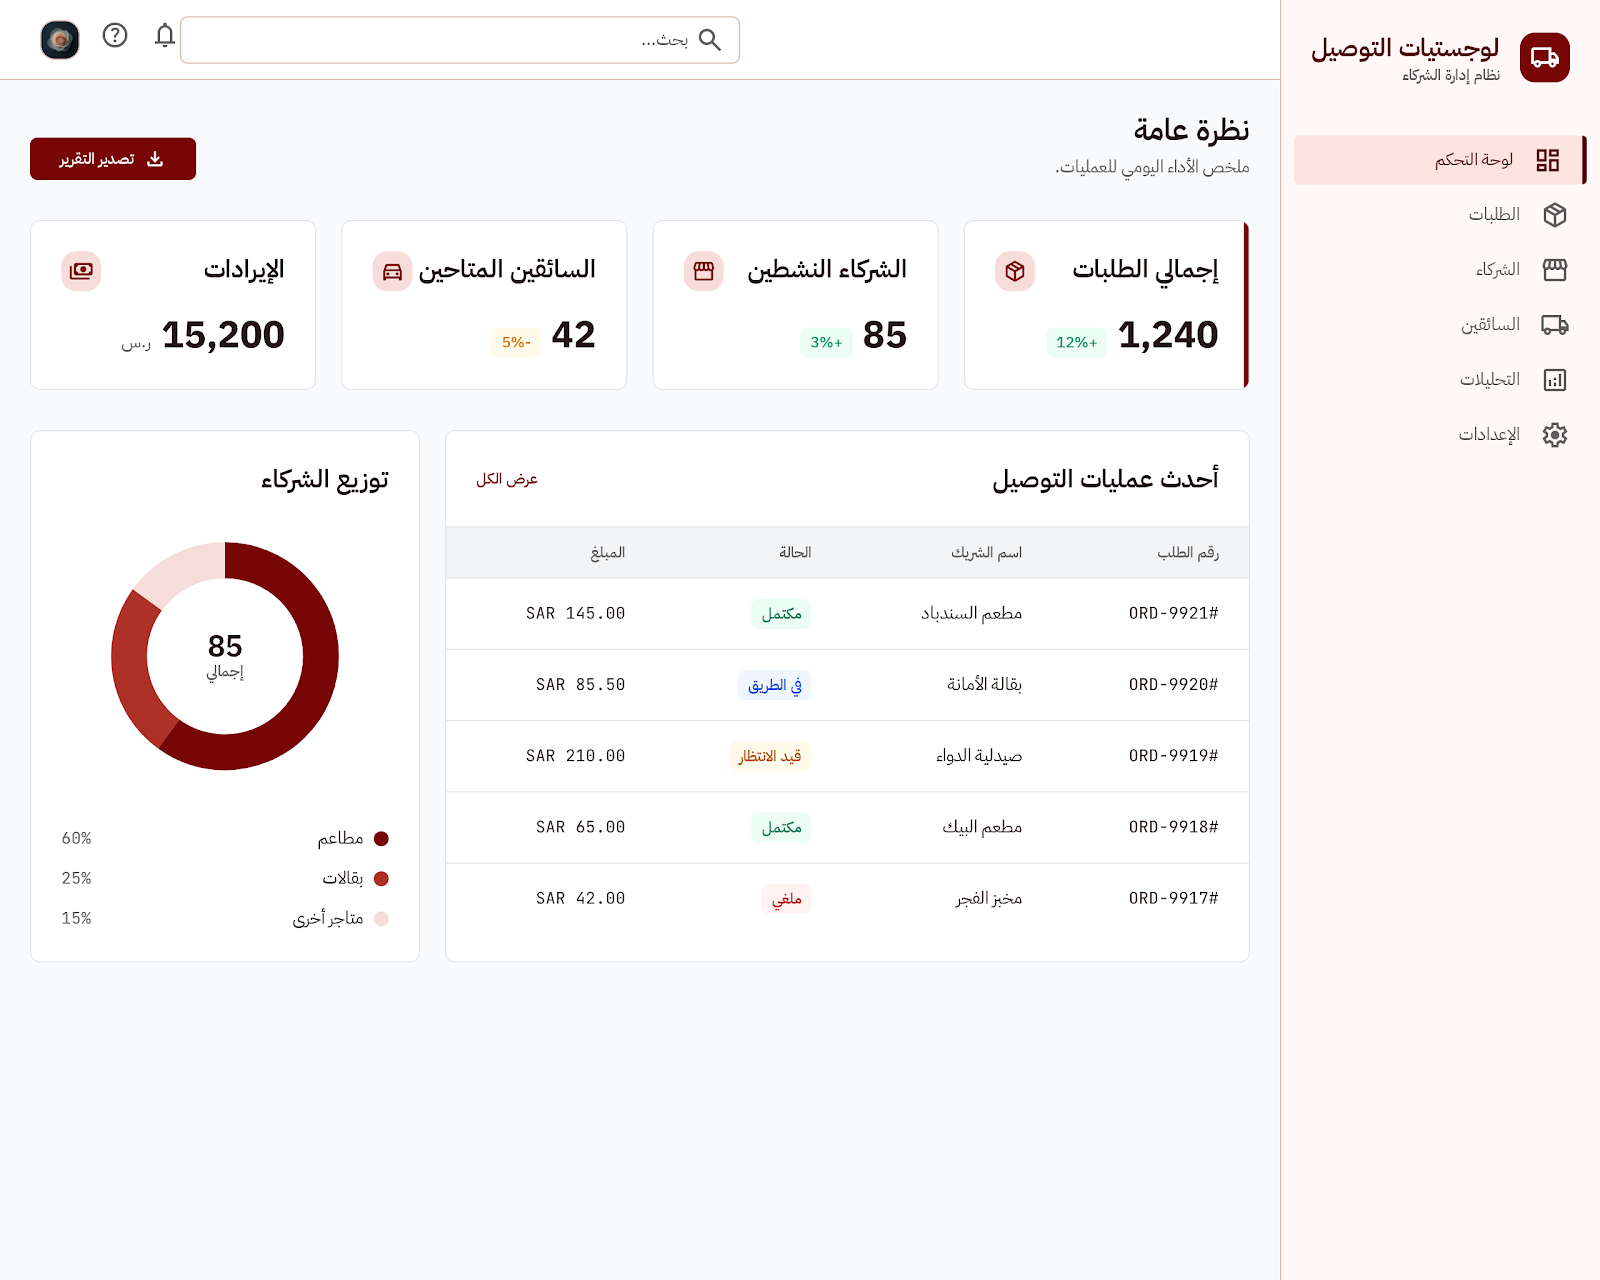1600x1280 pixels.
Task: Open الإعدادات menu item
Action: [1440, 435]
